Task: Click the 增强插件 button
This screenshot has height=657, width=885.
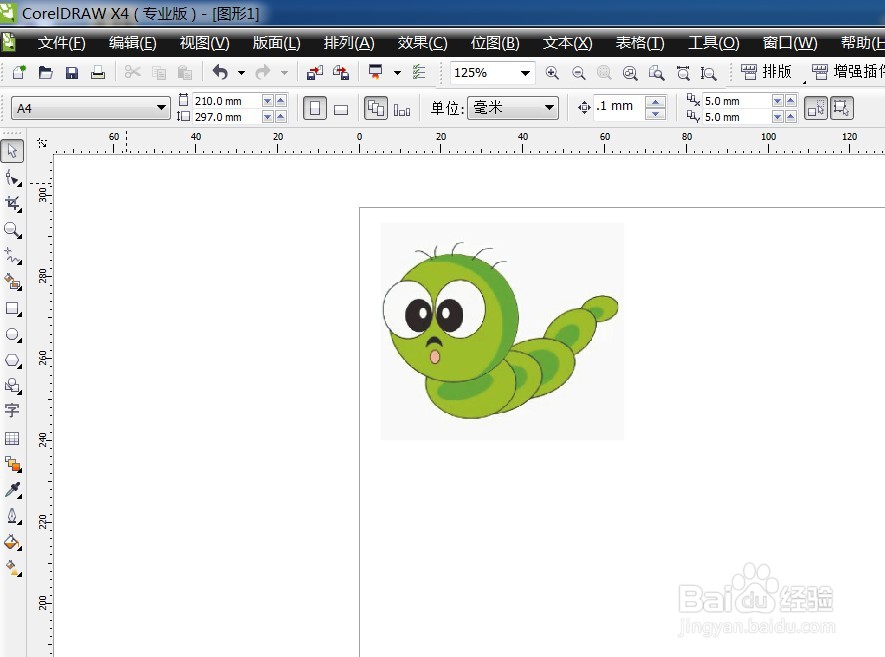Action: (848, 72)
